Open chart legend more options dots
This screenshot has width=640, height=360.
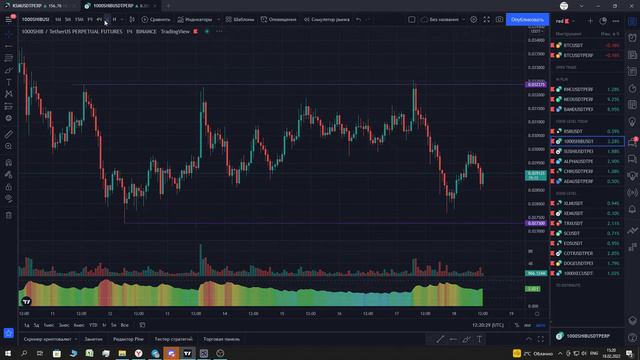(x=219, y=31)
